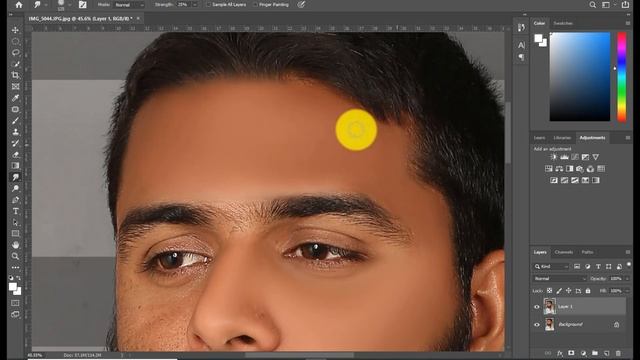
Task: Select the IMG_5044.JPG document tab
Action: tap(80, 19)
